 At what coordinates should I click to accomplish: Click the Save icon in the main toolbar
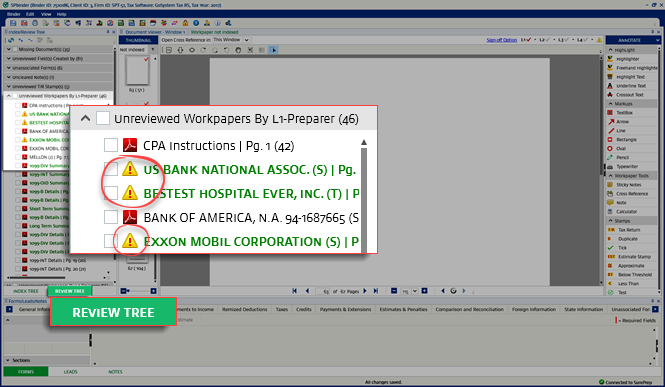pos(13,23)
